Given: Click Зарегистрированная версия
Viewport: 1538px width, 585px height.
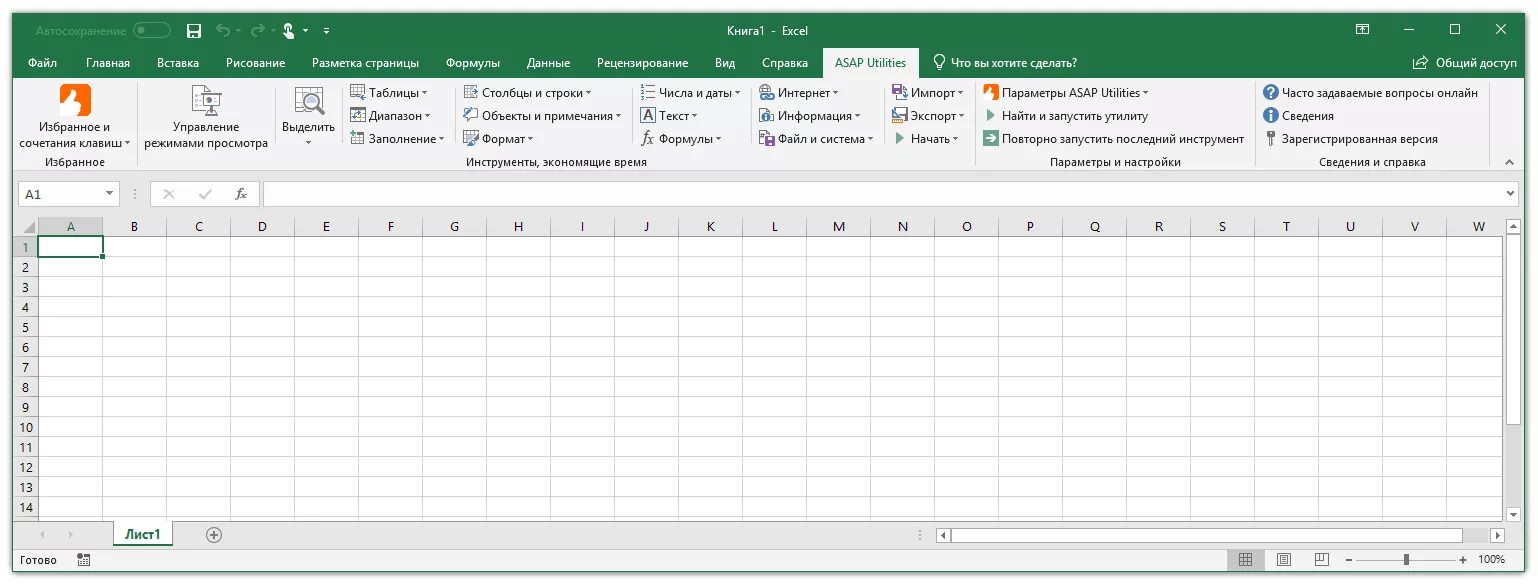Looking at the screenshot, I should [x=1351, y=139].
